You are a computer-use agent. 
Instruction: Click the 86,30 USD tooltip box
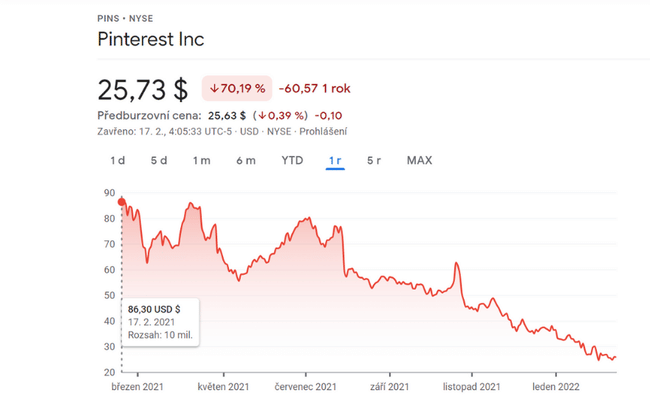160,321
